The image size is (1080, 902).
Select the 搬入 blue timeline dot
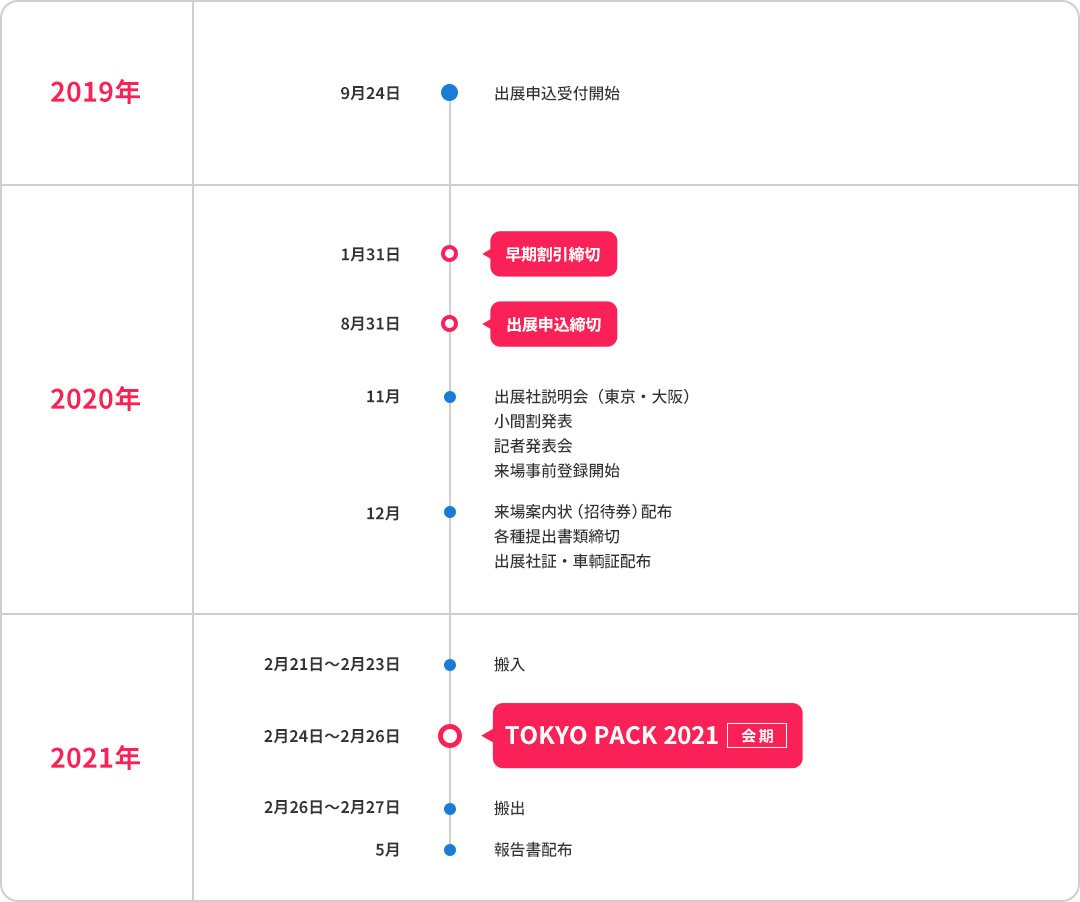tap(450, 664)
